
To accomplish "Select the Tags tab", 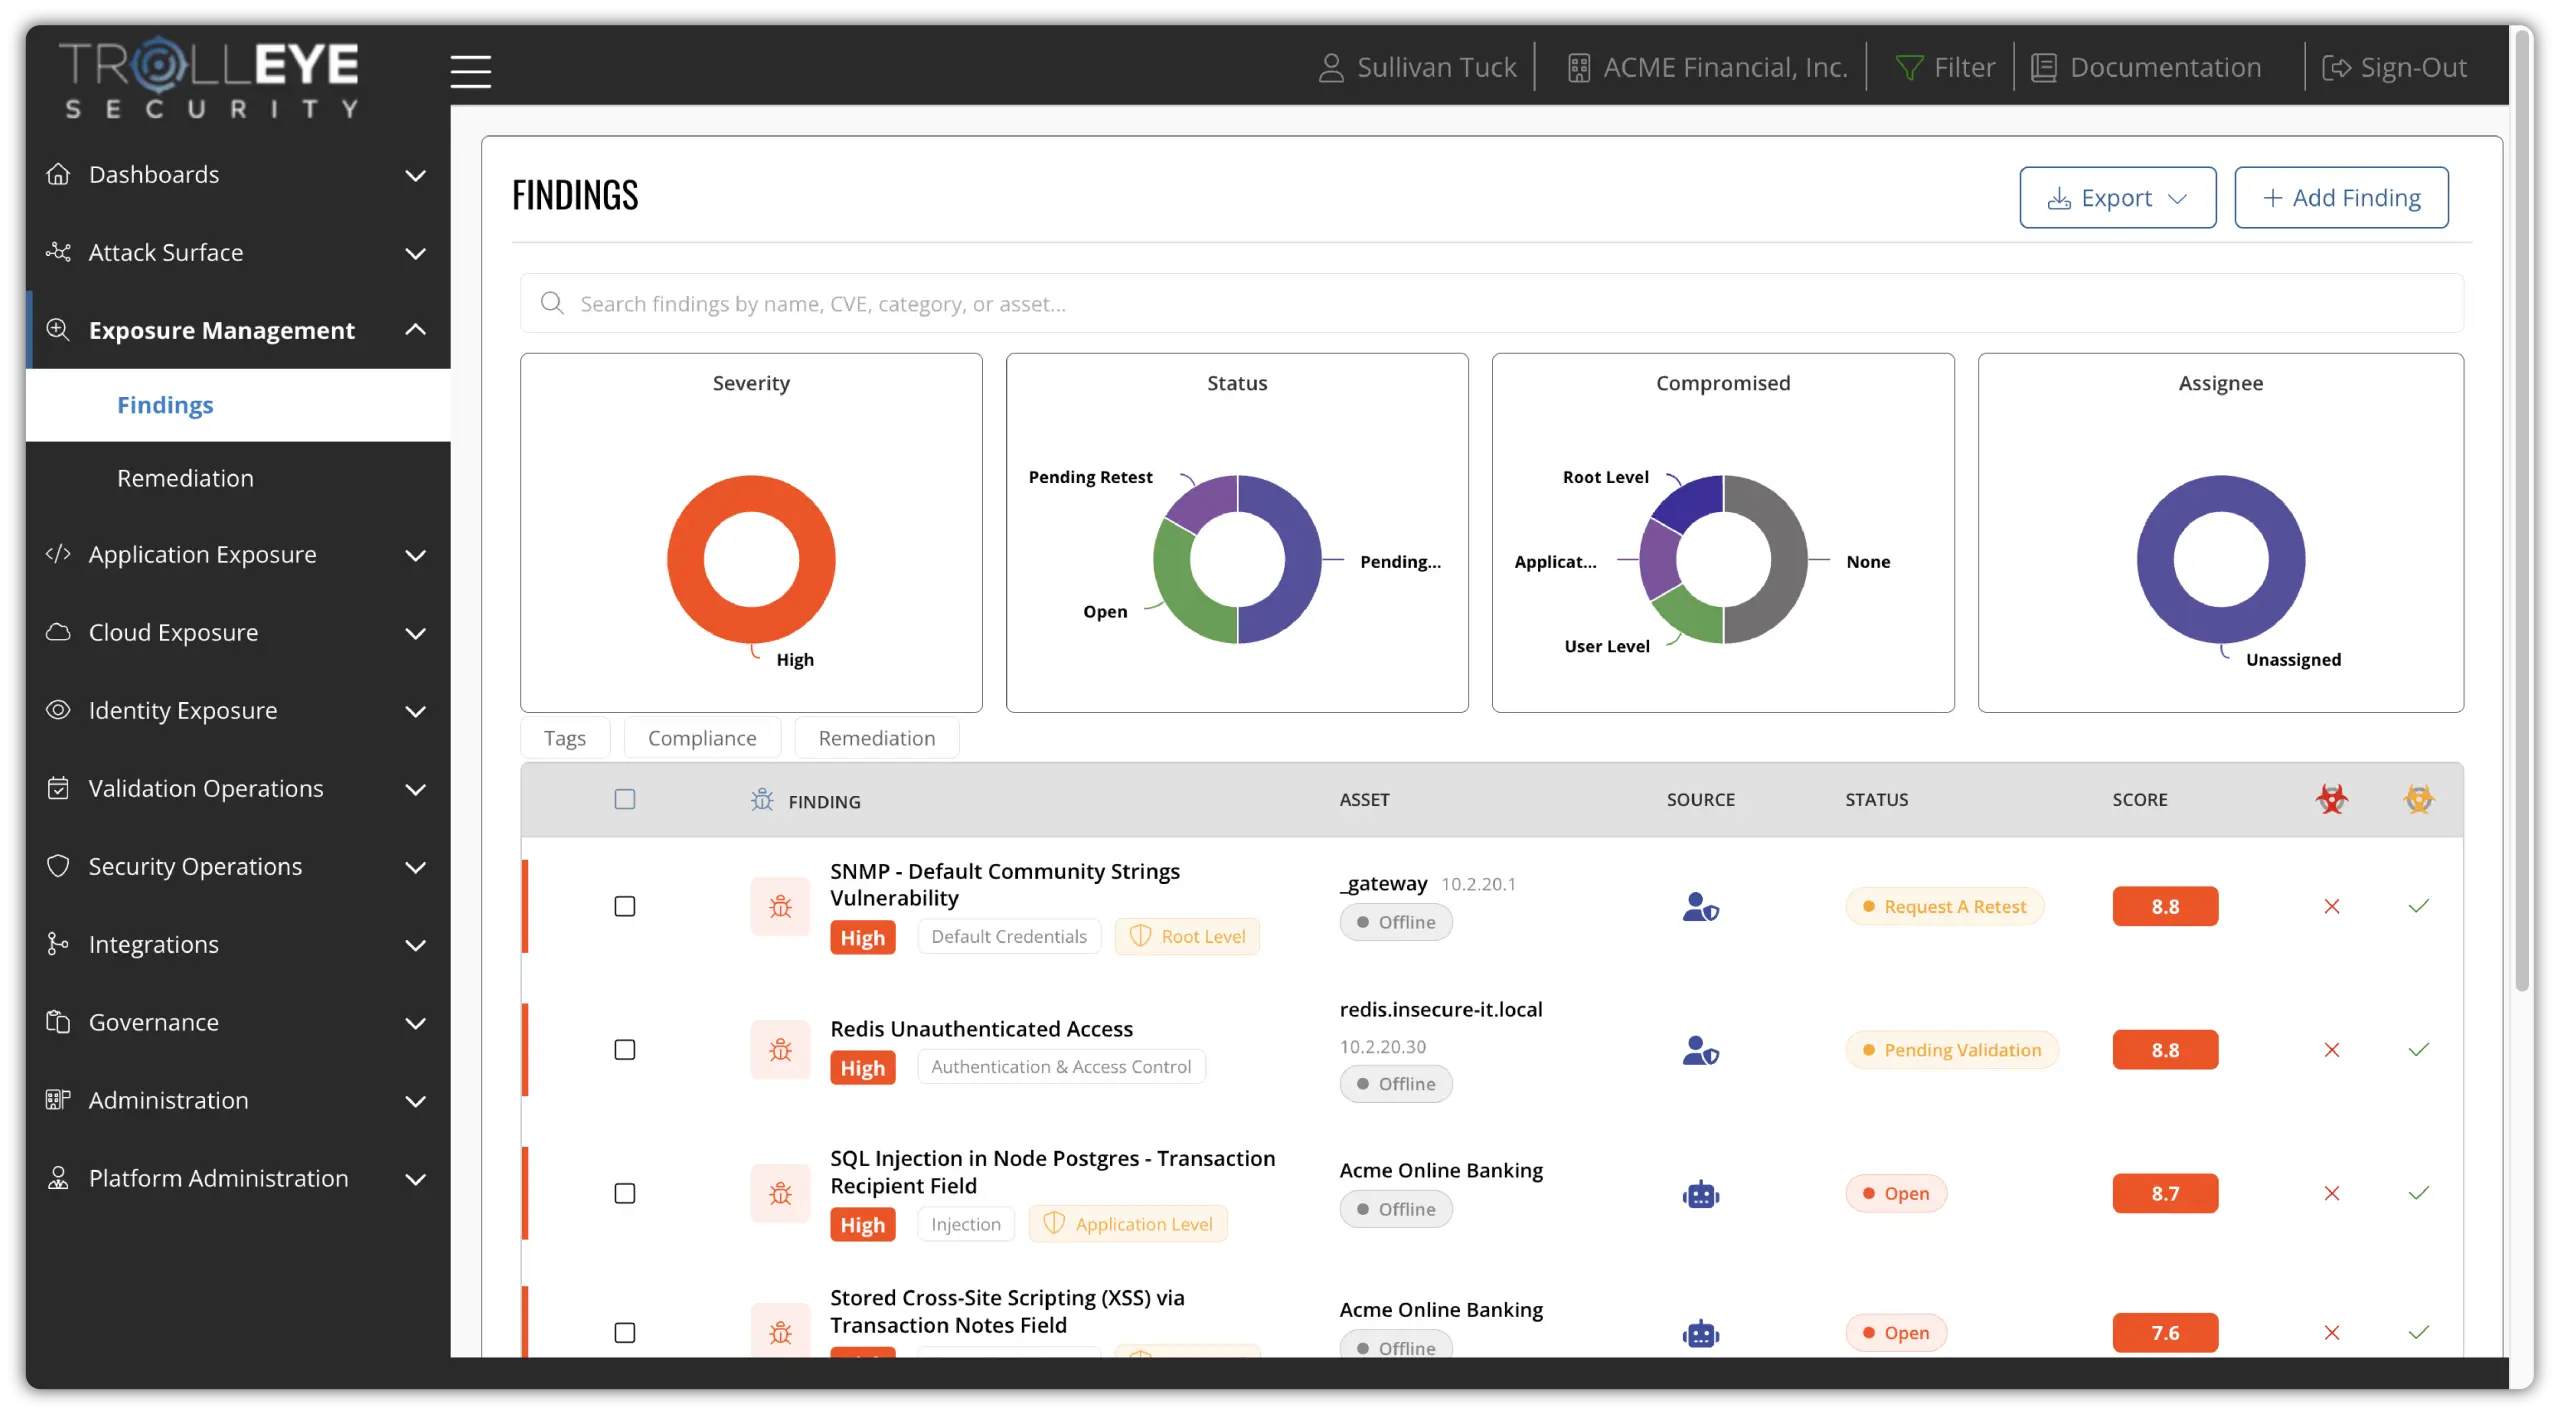I will click(x=565, y=738).
